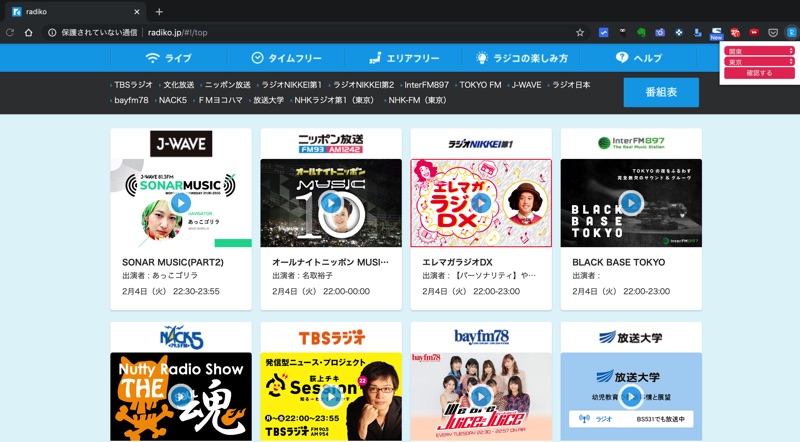Screen dimensions: 800x442
Task: Switch to the エリアフリー tab
Action: point(403,58)
